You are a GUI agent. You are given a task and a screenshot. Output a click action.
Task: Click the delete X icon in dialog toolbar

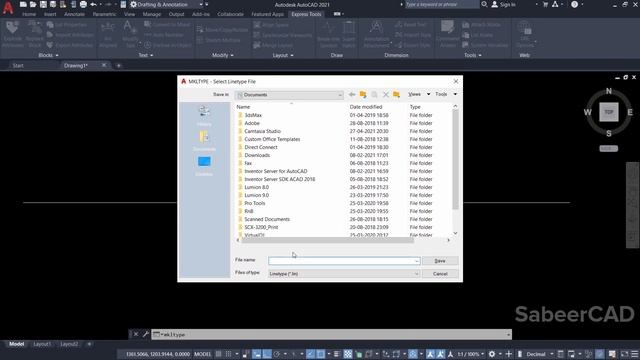[x=386, y=95]
